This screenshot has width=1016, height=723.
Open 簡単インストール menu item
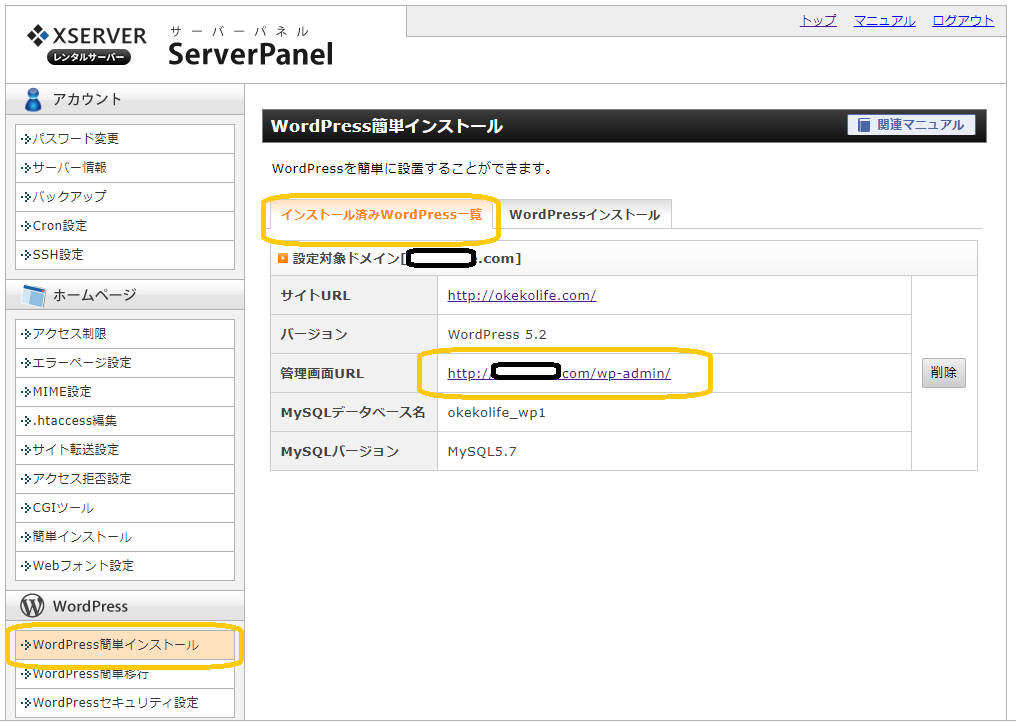[x=125, y=536]
